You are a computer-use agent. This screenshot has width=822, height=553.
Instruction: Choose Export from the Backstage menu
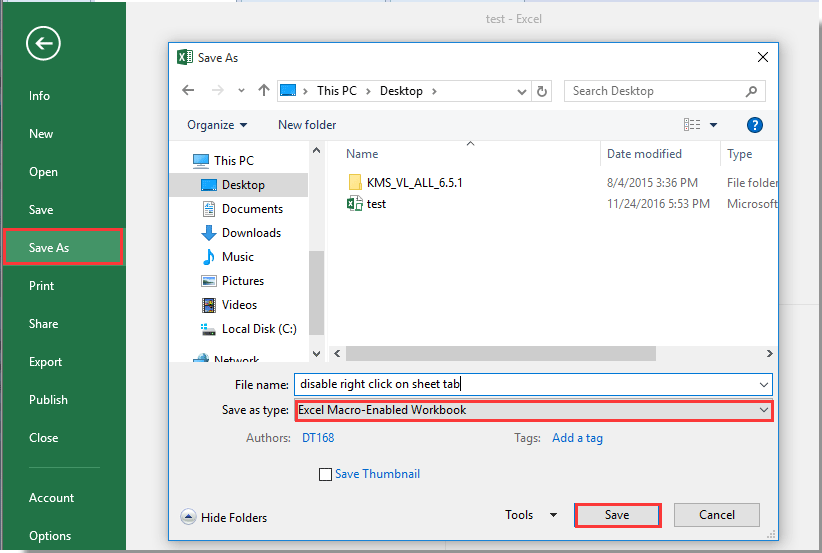[x=46, y=362]
